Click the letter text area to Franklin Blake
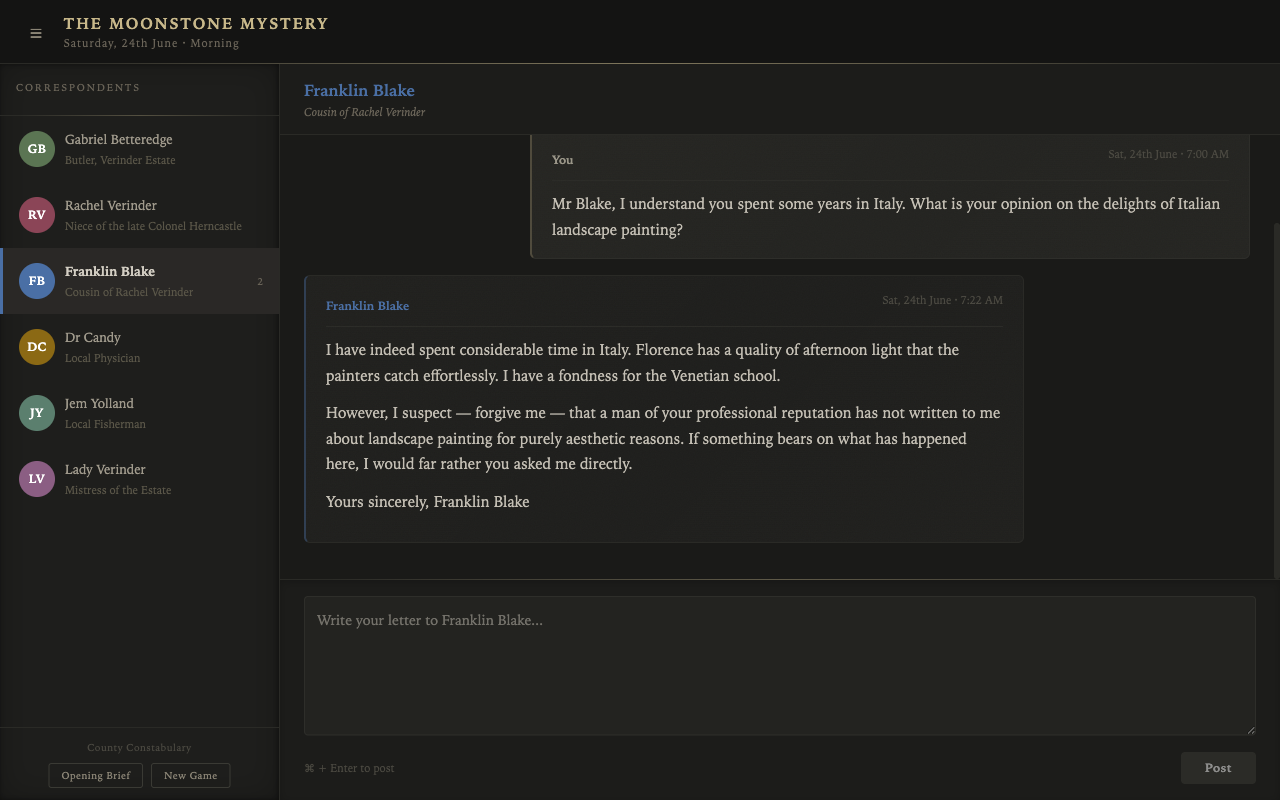The width and height of the screenshot is (1280, 800). tap(779, 666)
